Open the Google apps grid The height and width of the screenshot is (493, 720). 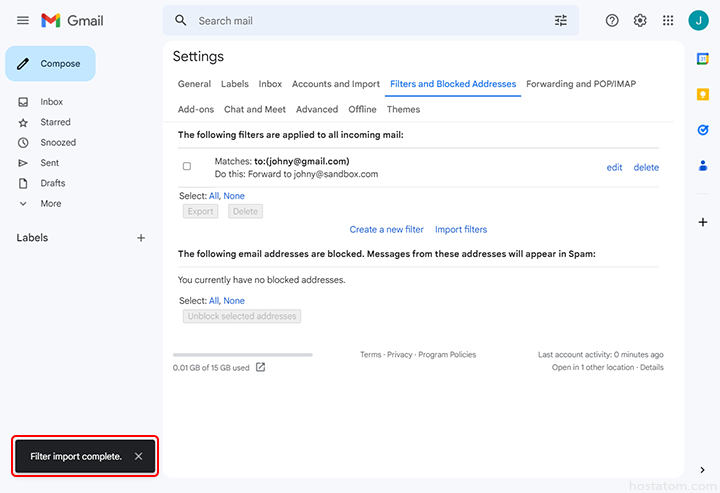pyautogui.click(x=668, y=20)
